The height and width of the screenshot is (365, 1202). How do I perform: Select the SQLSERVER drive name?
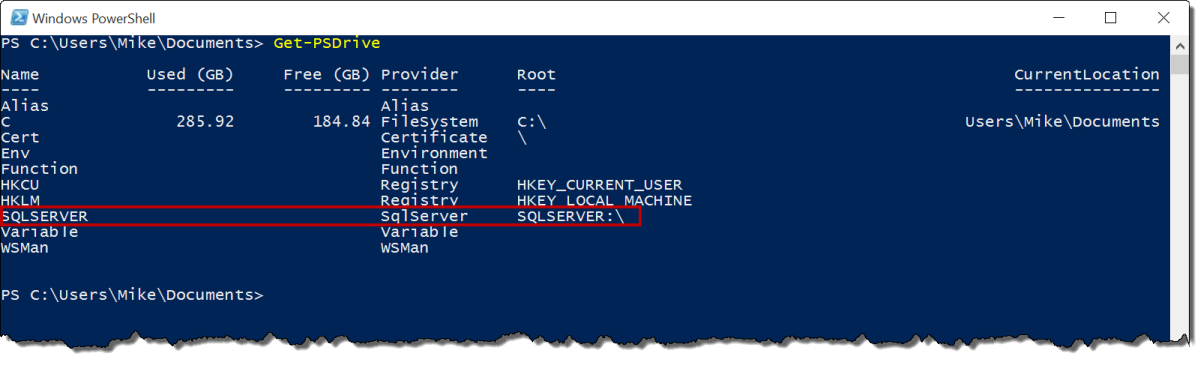tap(45, 216)
